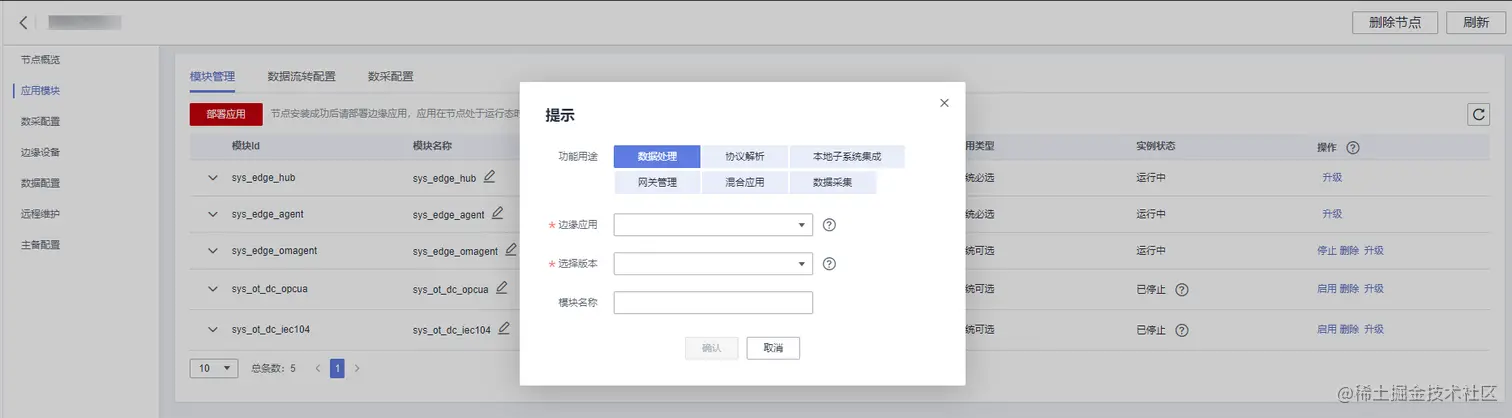
Task: Switch to 数据流转配置 tab
Action: tap(301, 76)
